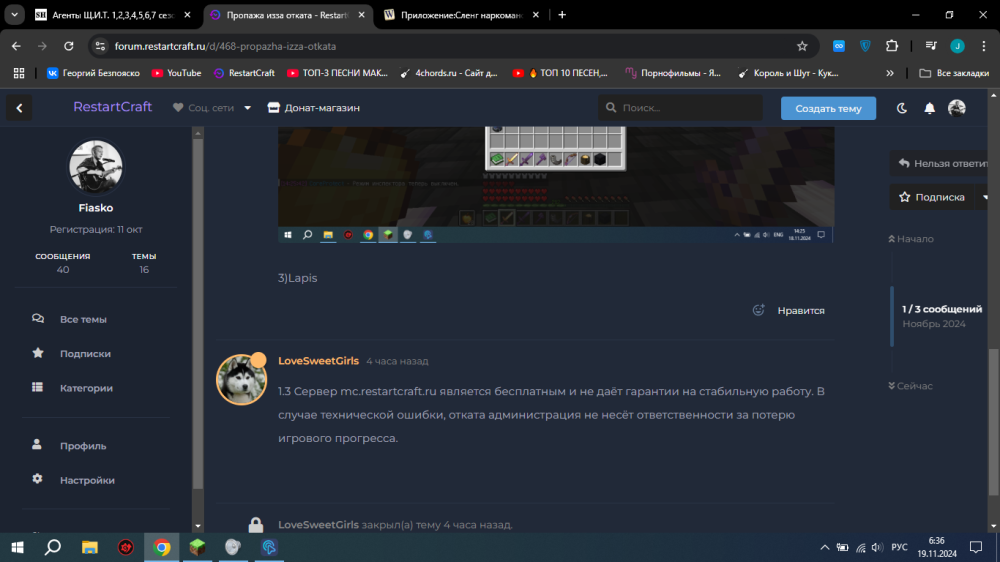Click browser back button

tap(16, 46)
